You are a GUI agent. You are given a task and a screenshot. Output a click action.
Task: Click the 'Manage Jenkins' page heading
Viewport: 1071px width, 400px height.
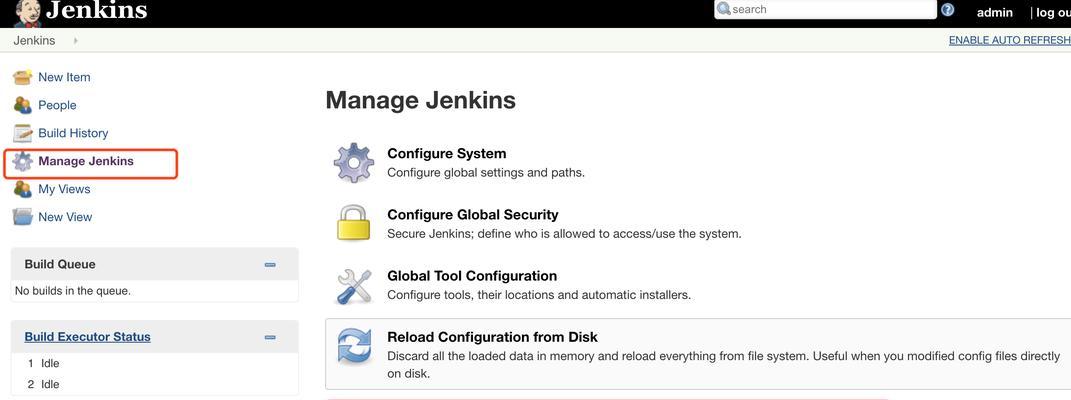click(421, 100)
